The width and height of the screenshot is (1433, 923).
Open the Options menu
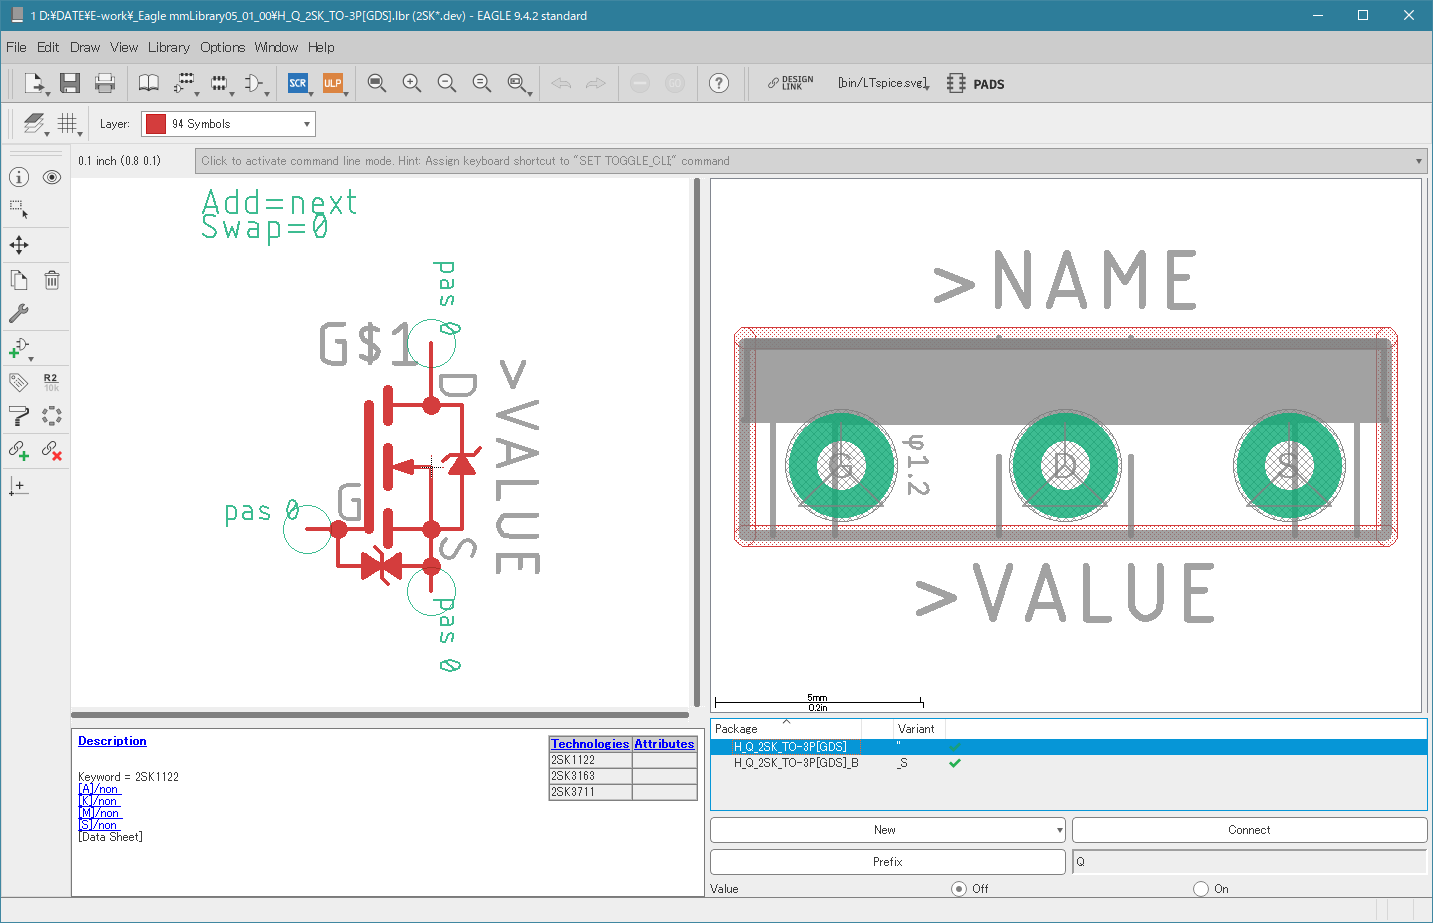(222, 47)
